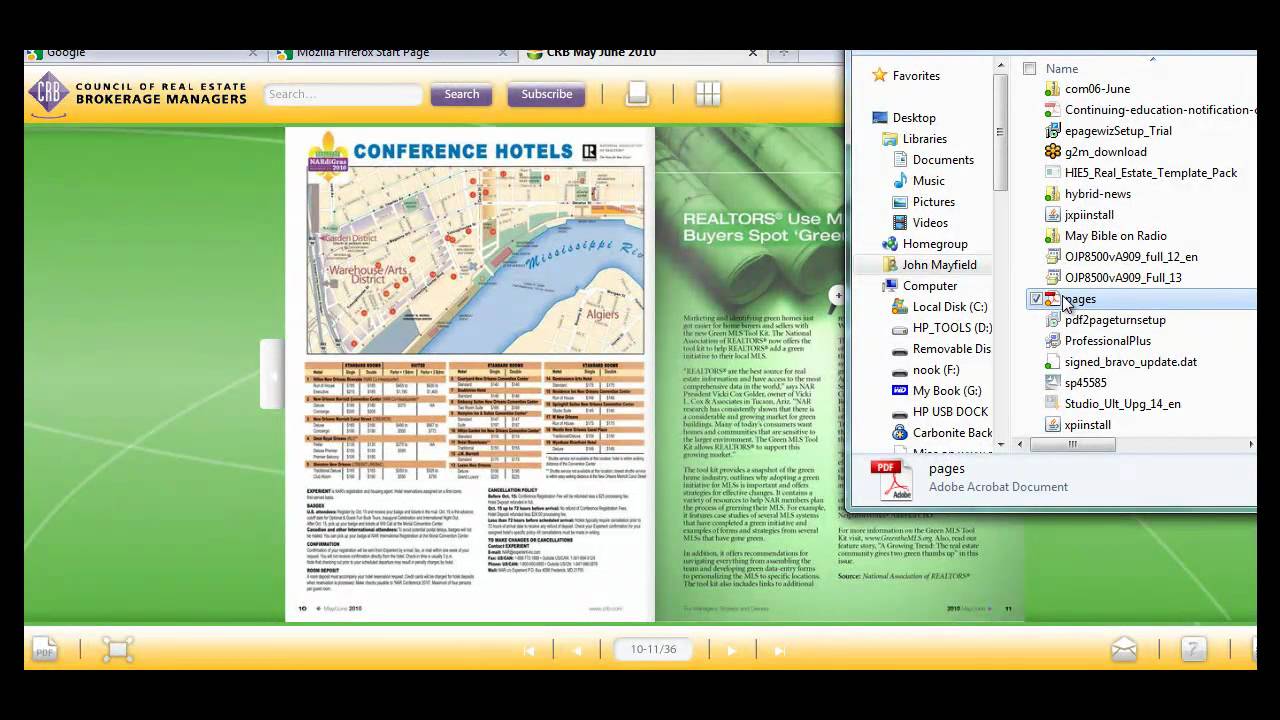Screen dimensions: 1280x720
Task: Select Continuing-education-notification file
Action: tap(1150, 110)
